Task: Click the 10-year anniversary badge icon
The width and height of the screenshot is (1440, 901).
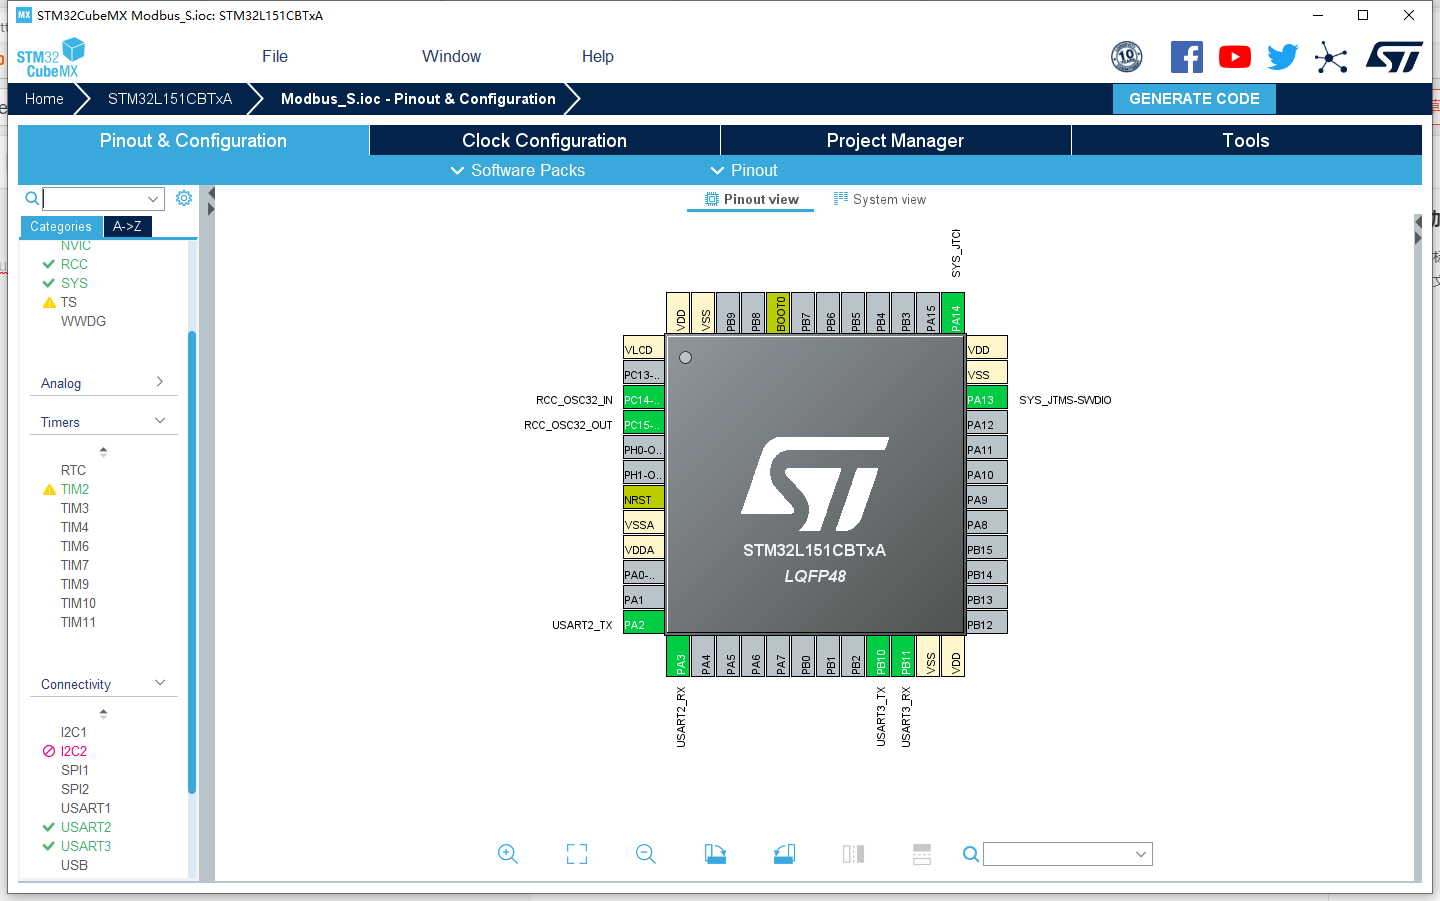Action: tap(1127, 57)
